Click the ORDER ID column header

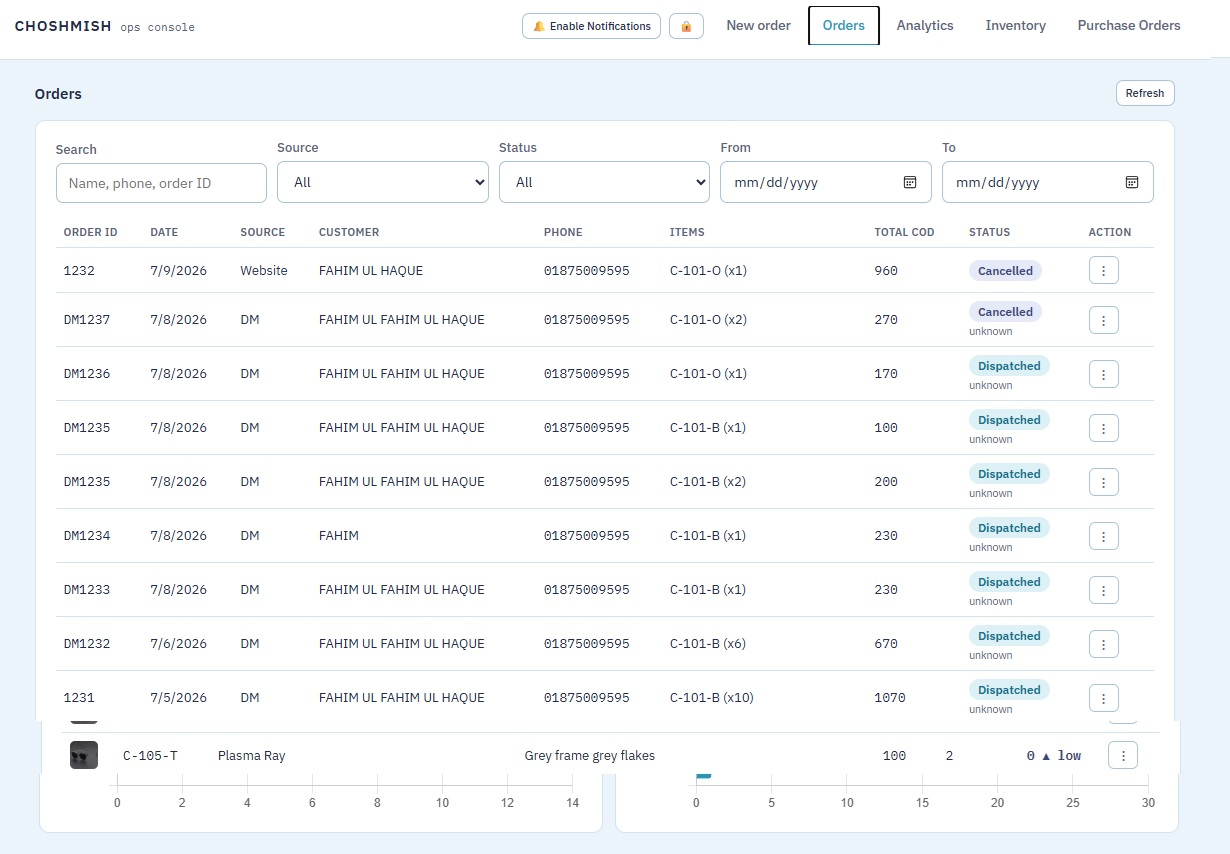pyautogui.click(x=91, y=232)
